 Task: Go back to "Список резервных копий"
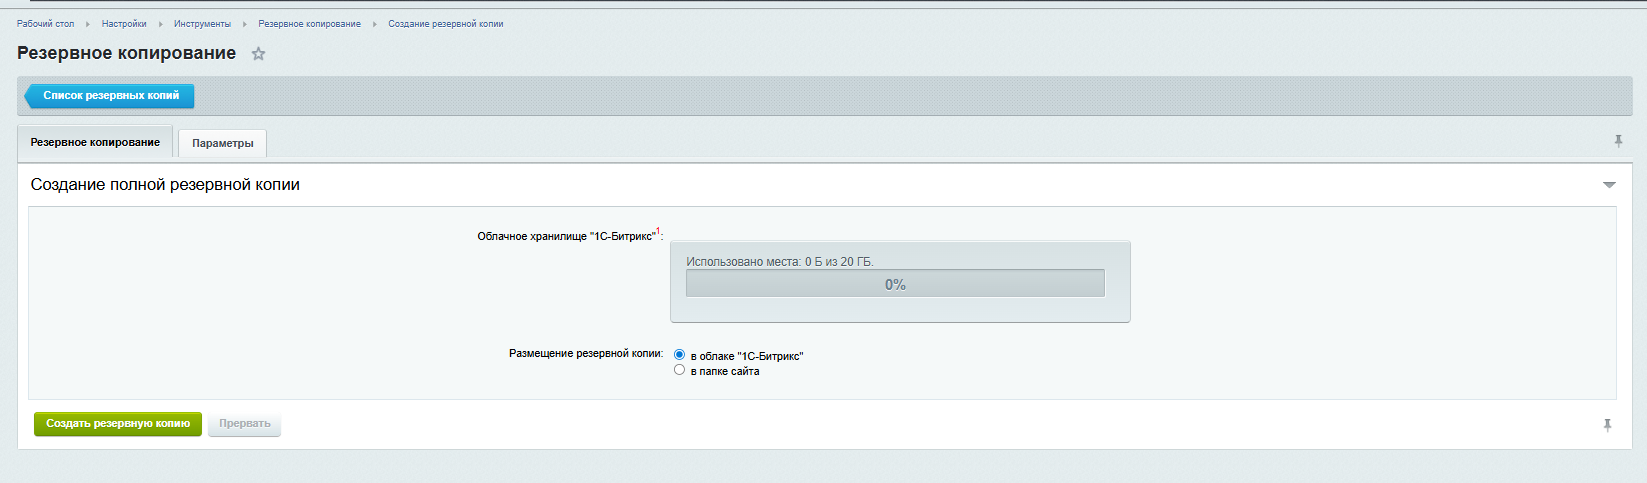coord(110,96)
